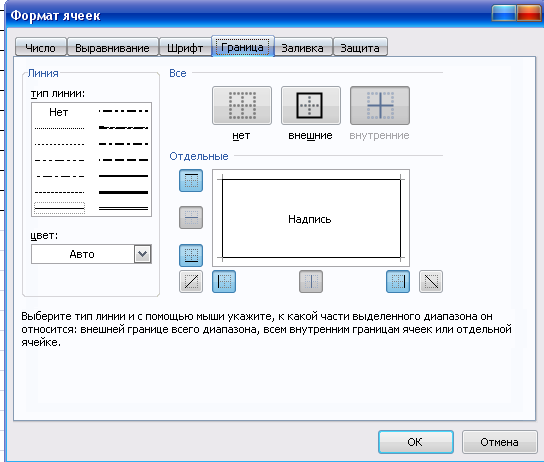
Task: Switch to the Число tab
Action: pos(40,48)
